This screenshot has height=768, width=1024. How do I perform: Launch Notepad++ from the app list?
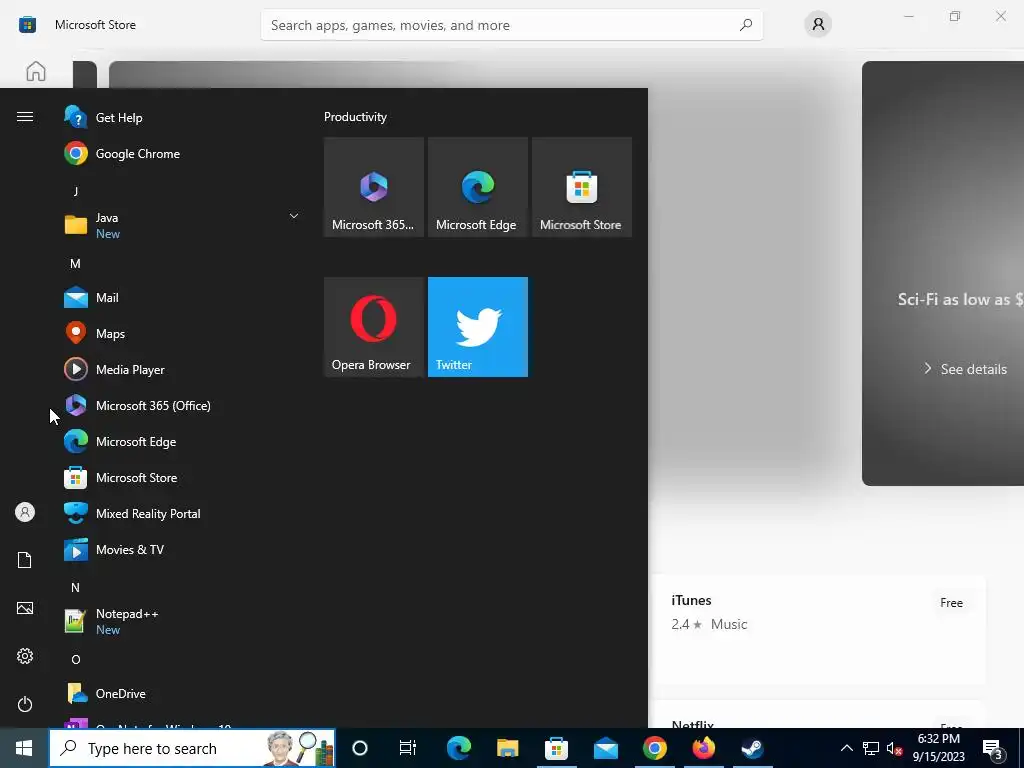point(182,621)
